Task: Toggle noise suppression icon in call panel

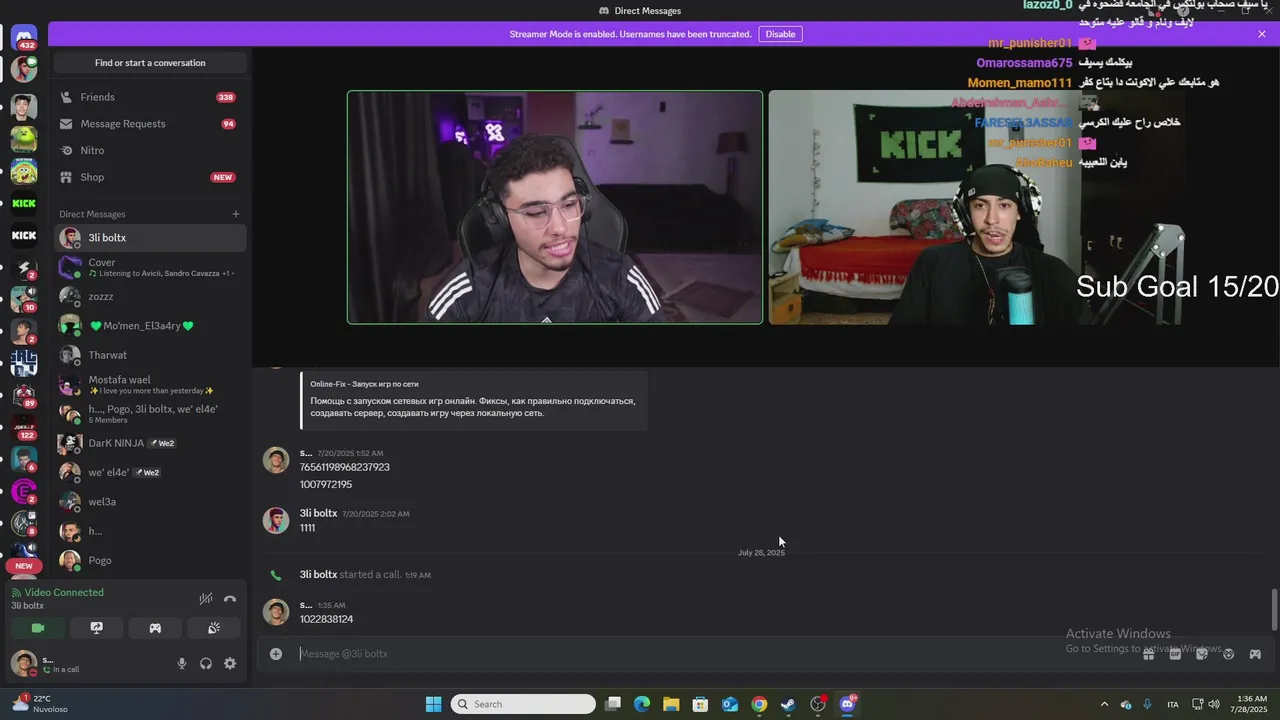Action: click(x=206, y=599)
